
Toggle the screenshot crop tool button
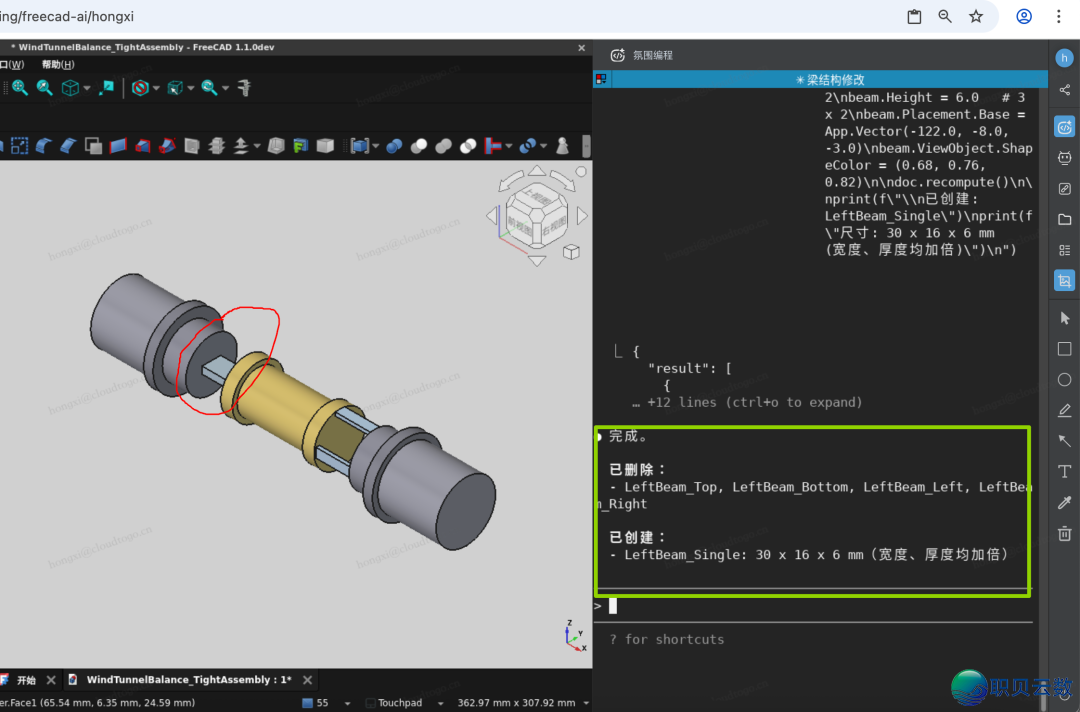1064,281
